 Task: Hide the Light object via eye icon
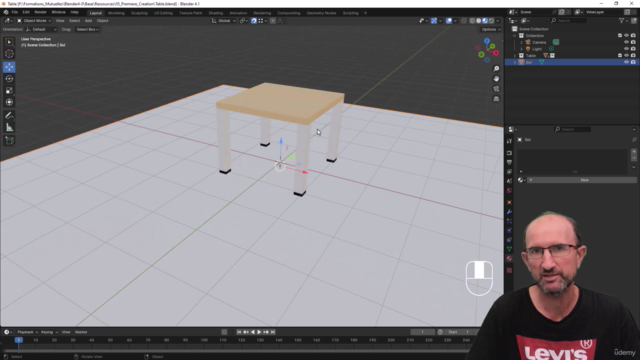coord(626,49)
